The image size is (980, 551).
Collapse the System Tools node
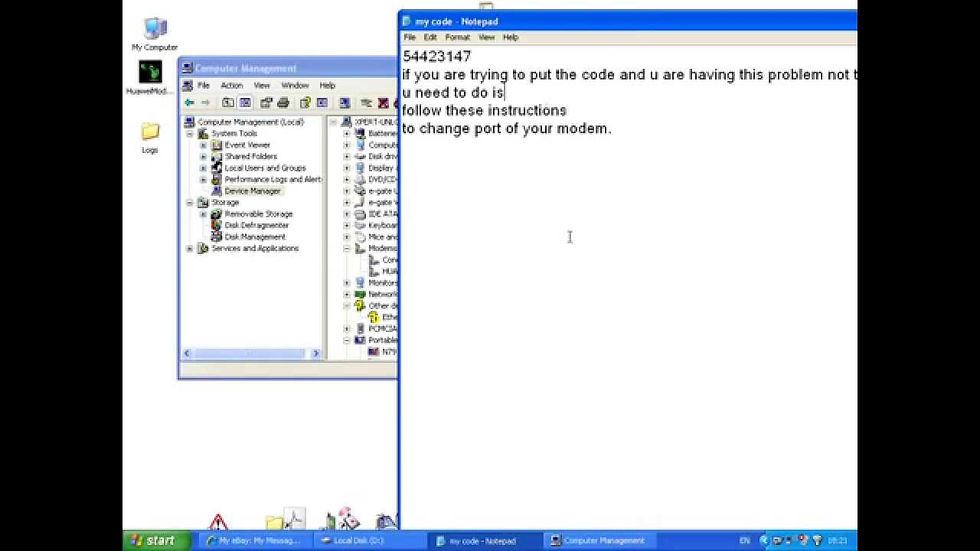tap(190, 134)
